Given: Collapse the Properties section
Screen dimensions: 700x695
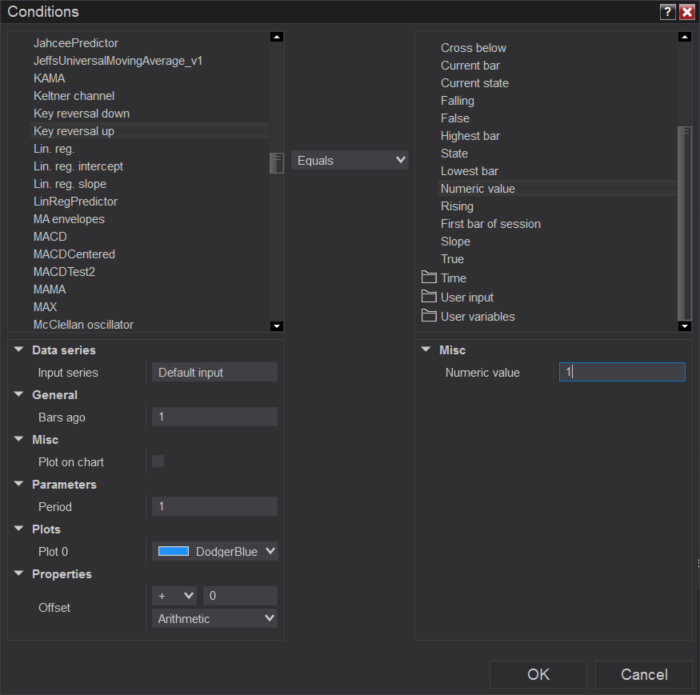Looking at the screenshot, I should point(19,573).
